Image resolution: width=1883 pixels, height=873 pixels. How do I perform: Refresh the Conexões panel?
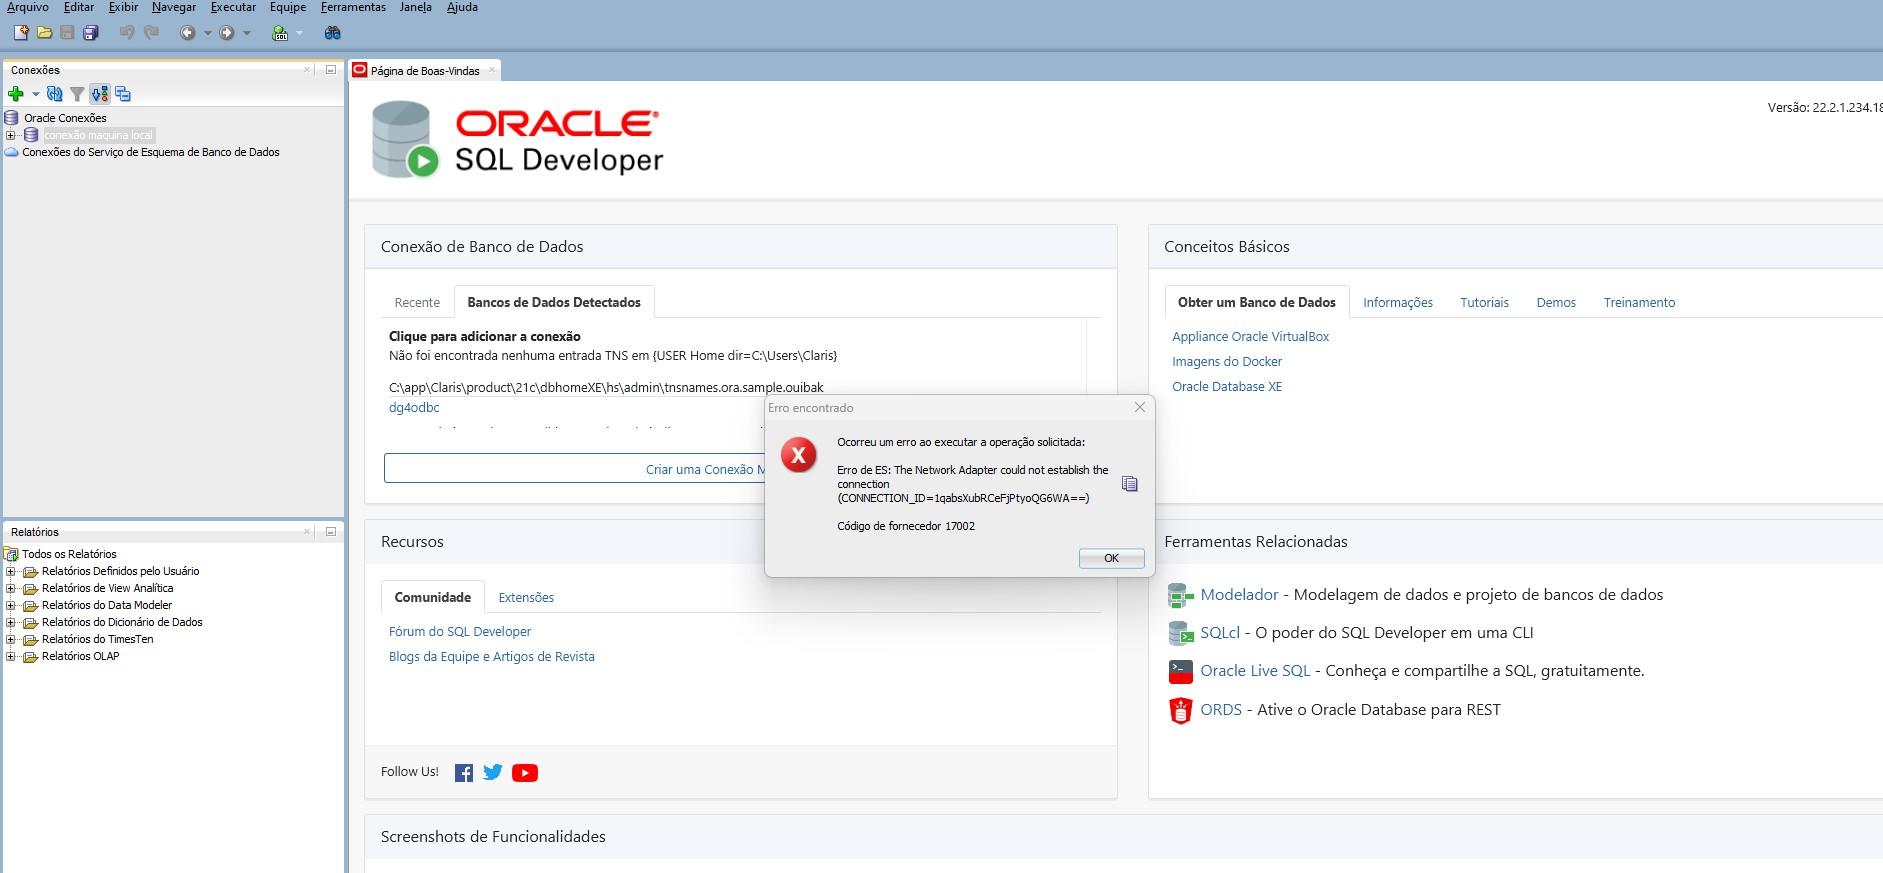[x=55, y=94]
